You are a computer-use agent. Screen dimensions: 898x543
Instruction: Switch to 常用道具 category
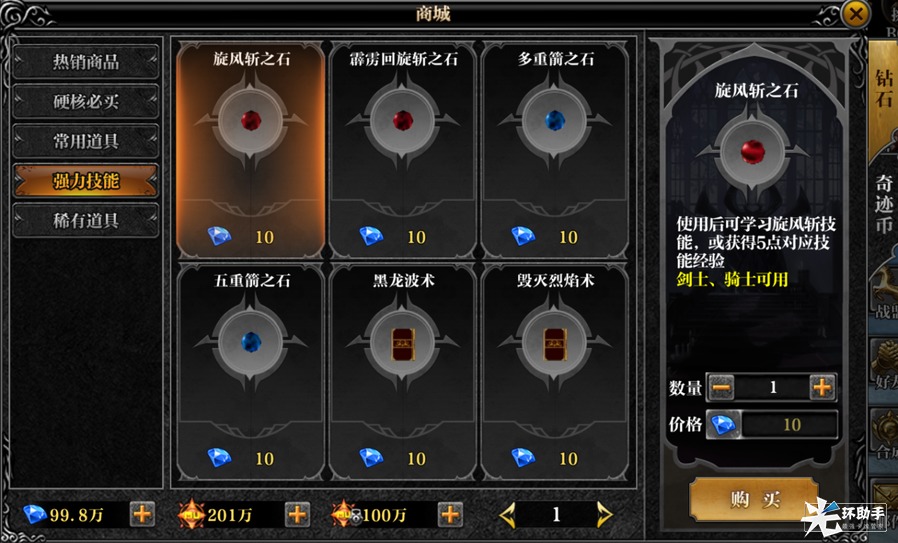coord(86,141)
